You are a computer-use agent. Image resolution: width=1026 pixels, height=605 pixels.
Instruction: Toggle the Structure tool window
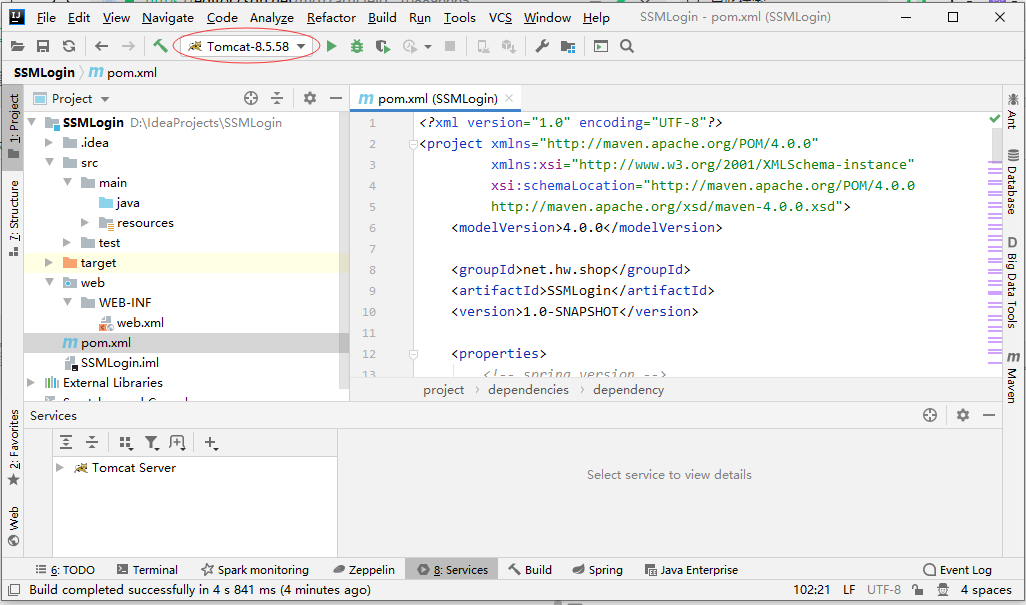pos(13,218)
